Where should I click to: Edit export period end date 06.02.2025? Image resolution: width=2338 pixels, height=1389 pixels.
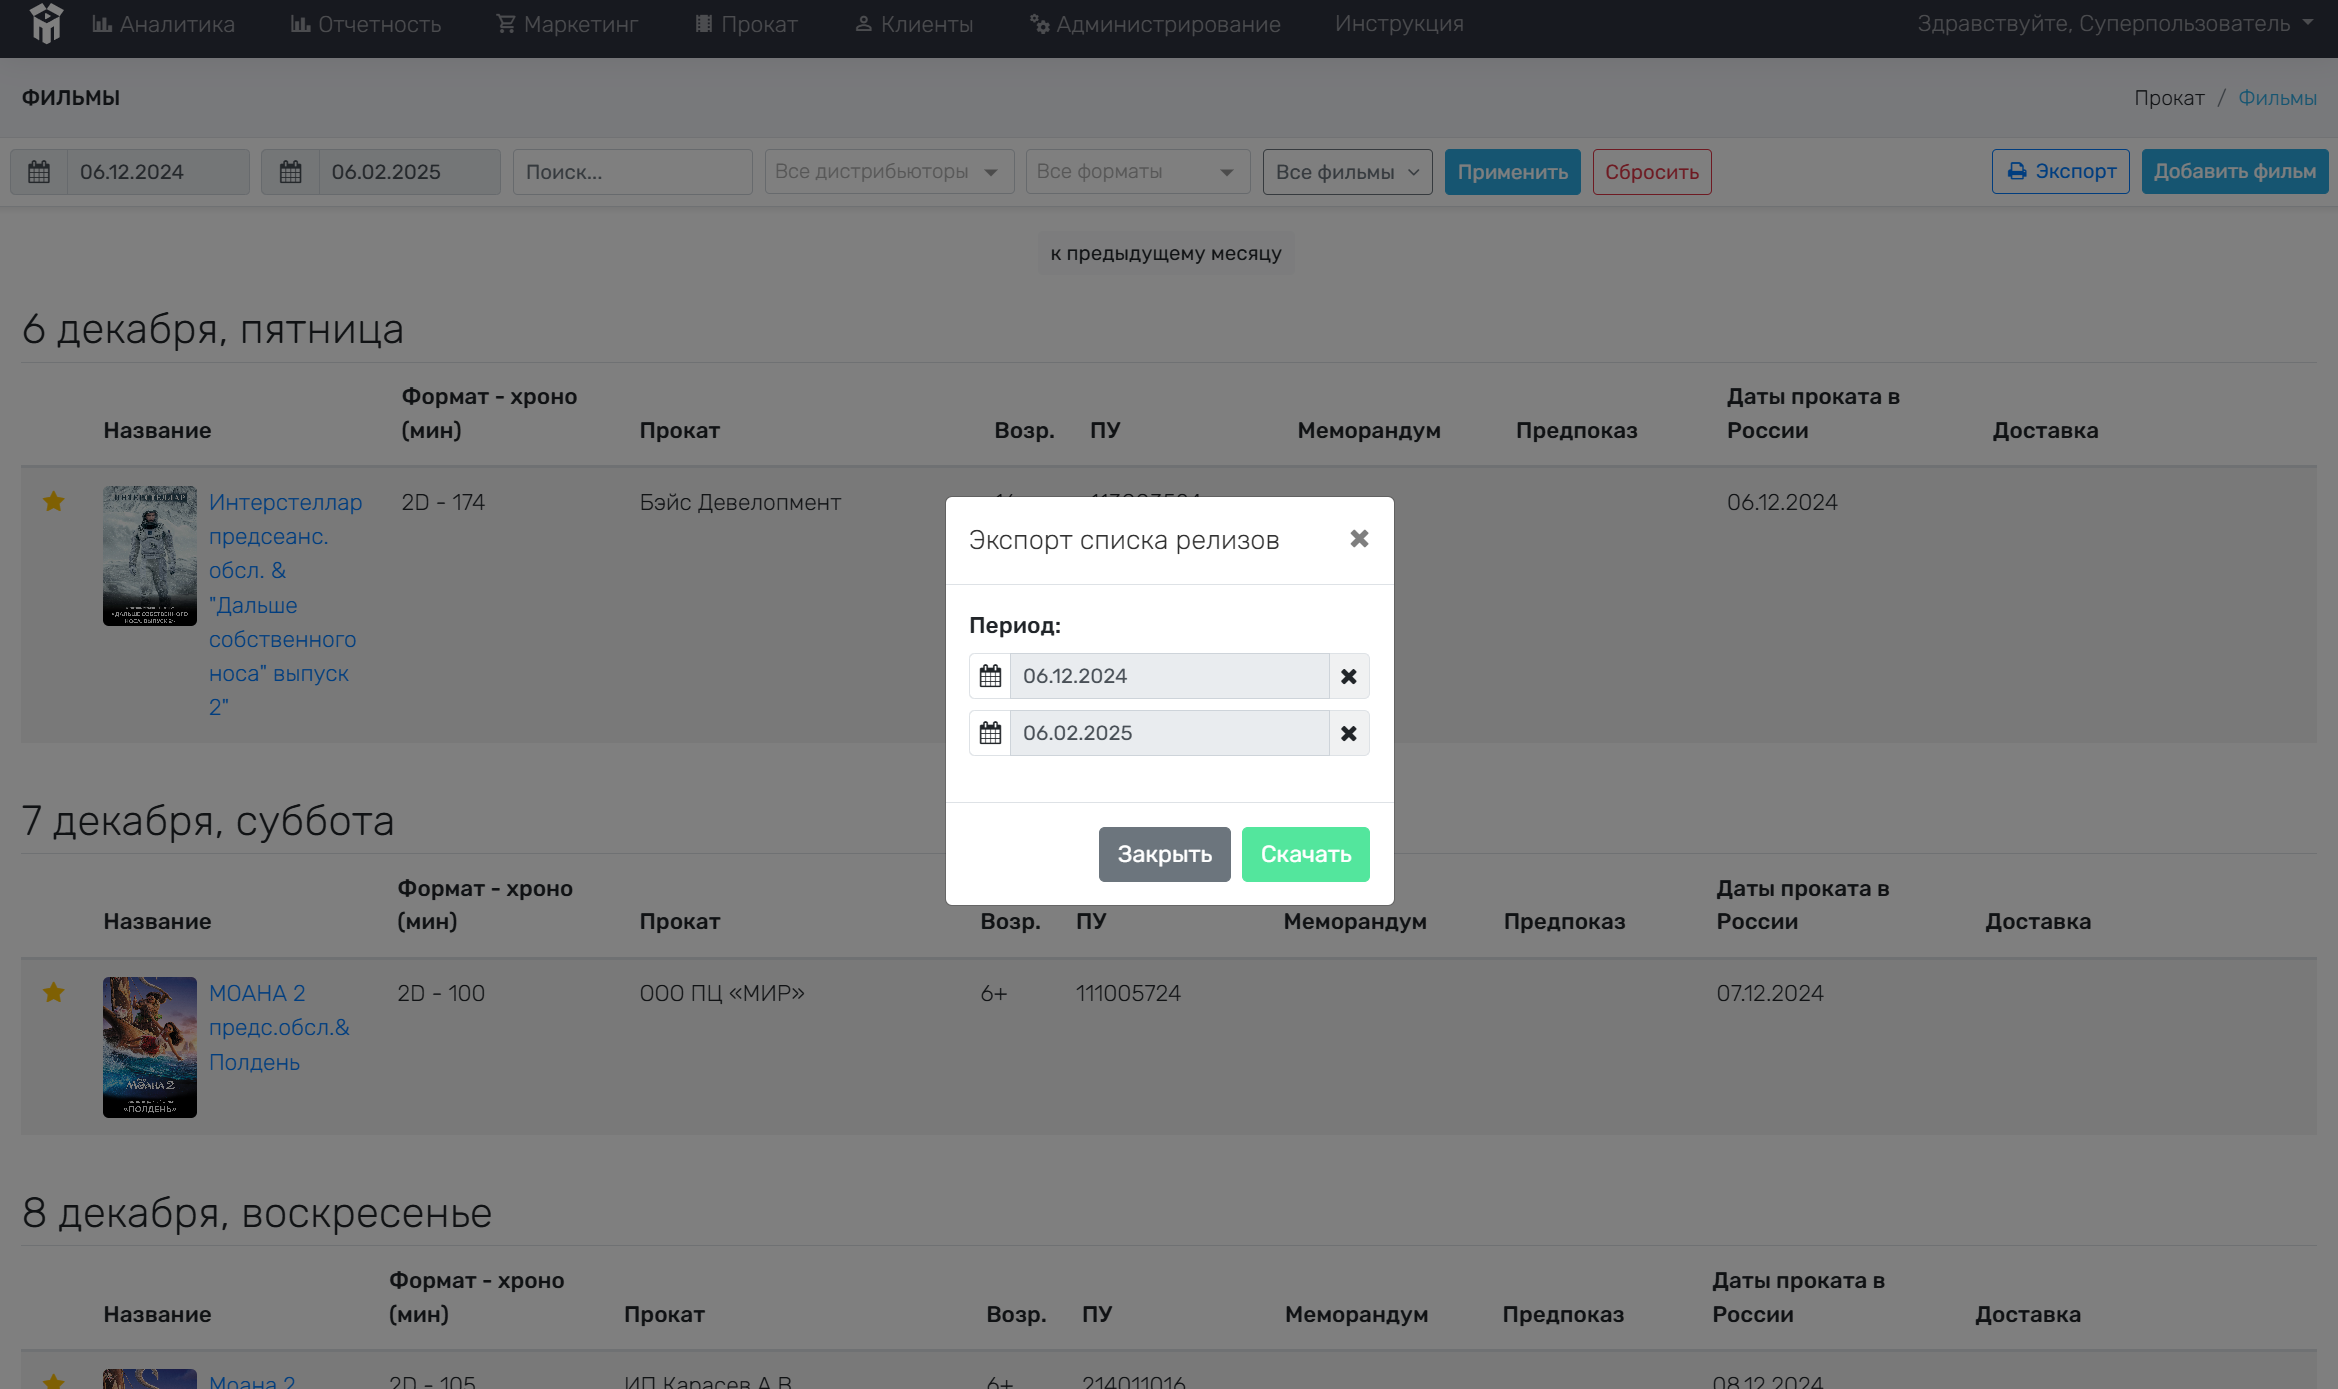1169,733
